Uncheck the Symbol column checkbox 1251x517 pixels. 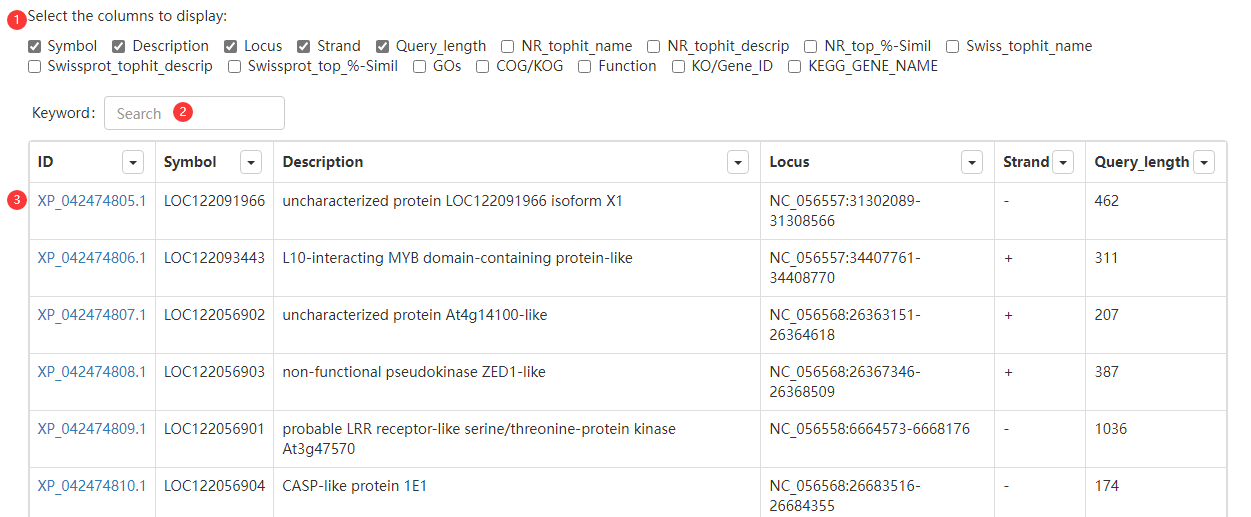click(x=35, y=46)
